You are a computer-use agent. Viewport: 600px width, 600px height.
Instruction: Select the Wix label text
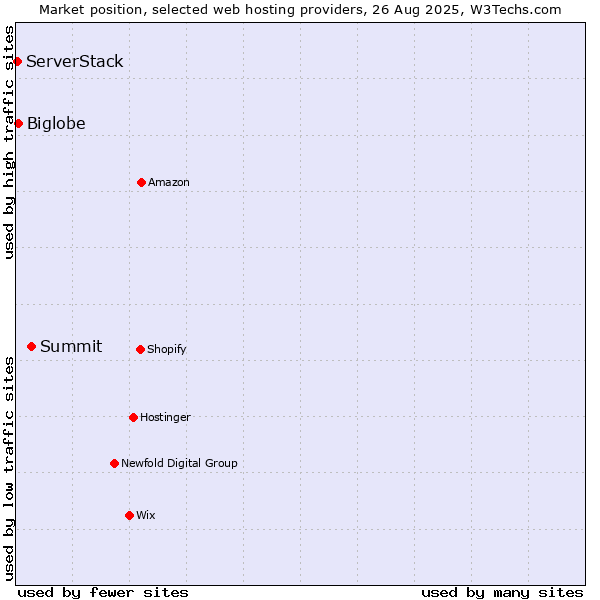(146, 515)
